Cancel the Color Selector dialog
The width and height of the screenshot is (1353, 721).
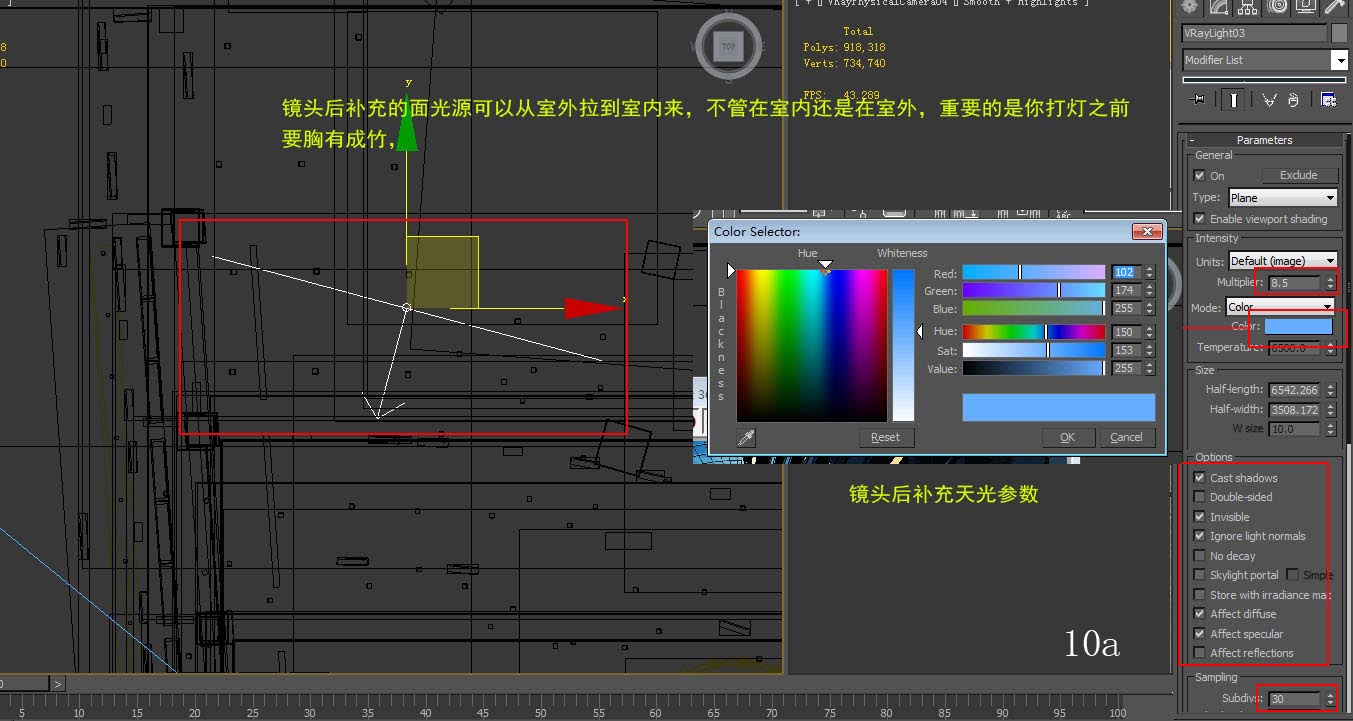tap(1127, 437)
